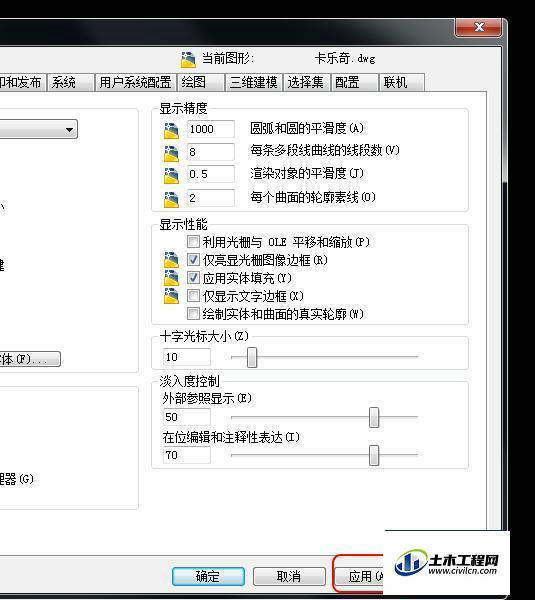Switch to the 三维建模 tab

coord(254,82)
